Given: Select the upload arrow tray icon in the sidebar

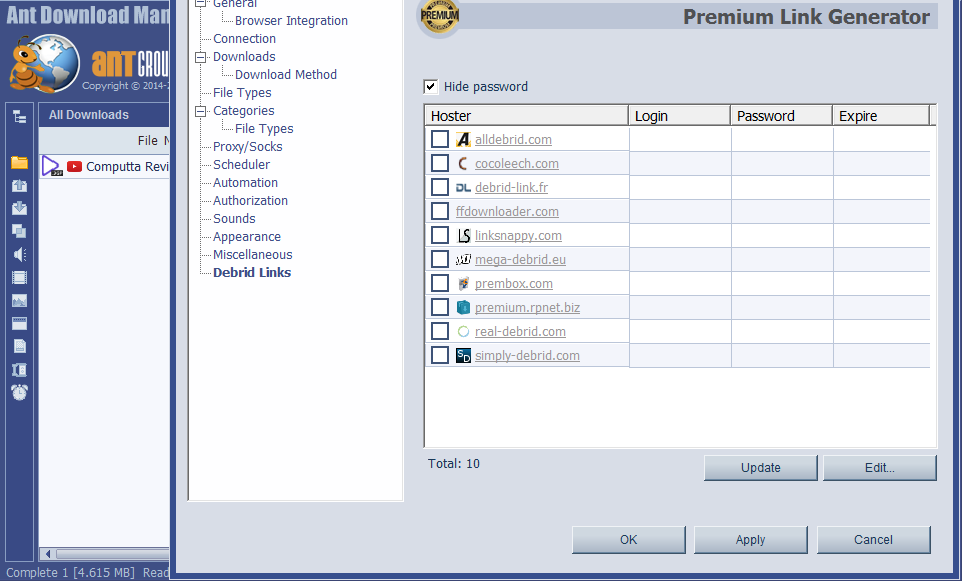Looking at the screenshot, I should pyautogui.click(x=20, y=186).
